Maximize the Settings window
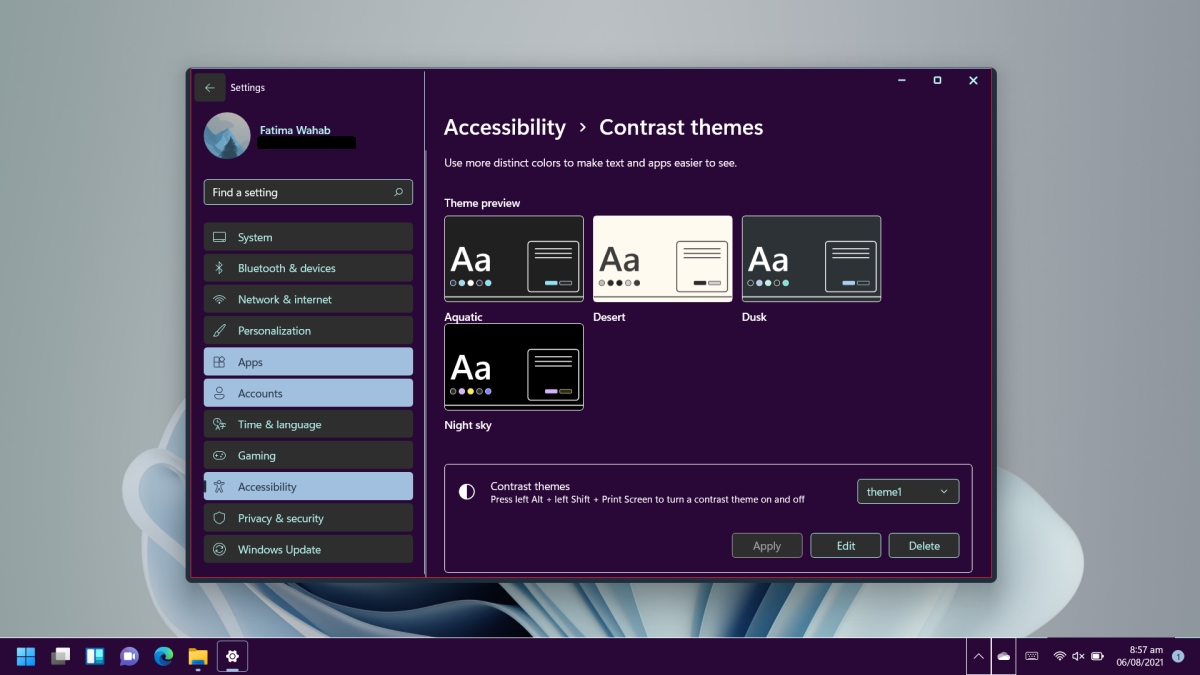This screenshot has width=1200, height=675. pyautogui.click(x=937, y=81)
